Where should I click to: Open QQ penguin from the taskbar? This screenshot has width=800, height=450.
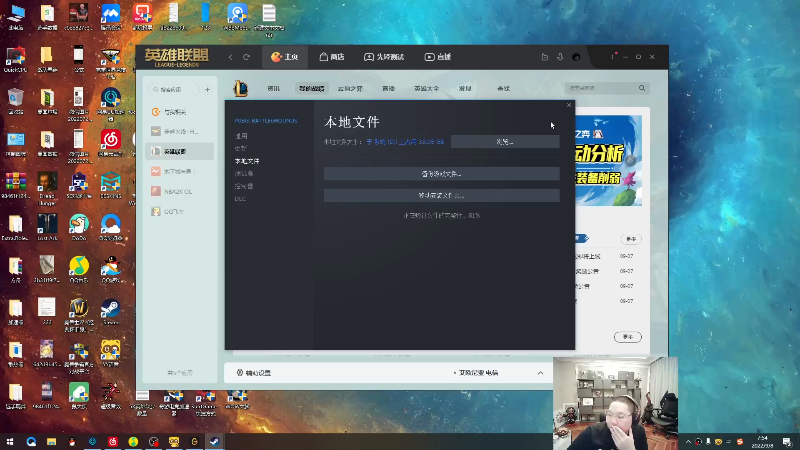(72, 442)
